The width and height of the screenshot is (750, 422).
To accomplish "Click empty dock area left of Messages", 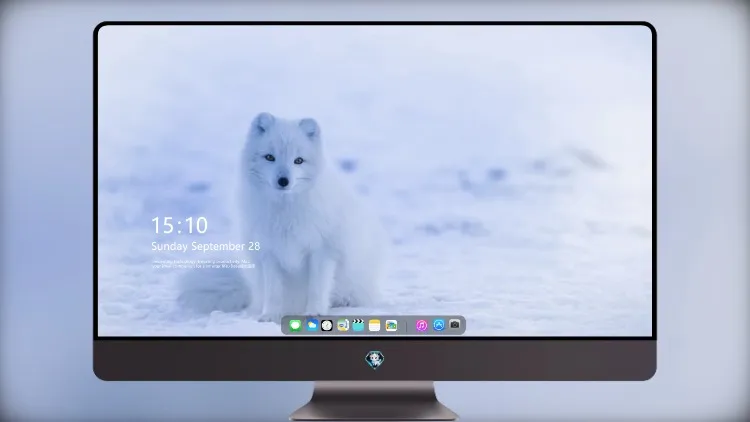I will coord(285,326).
